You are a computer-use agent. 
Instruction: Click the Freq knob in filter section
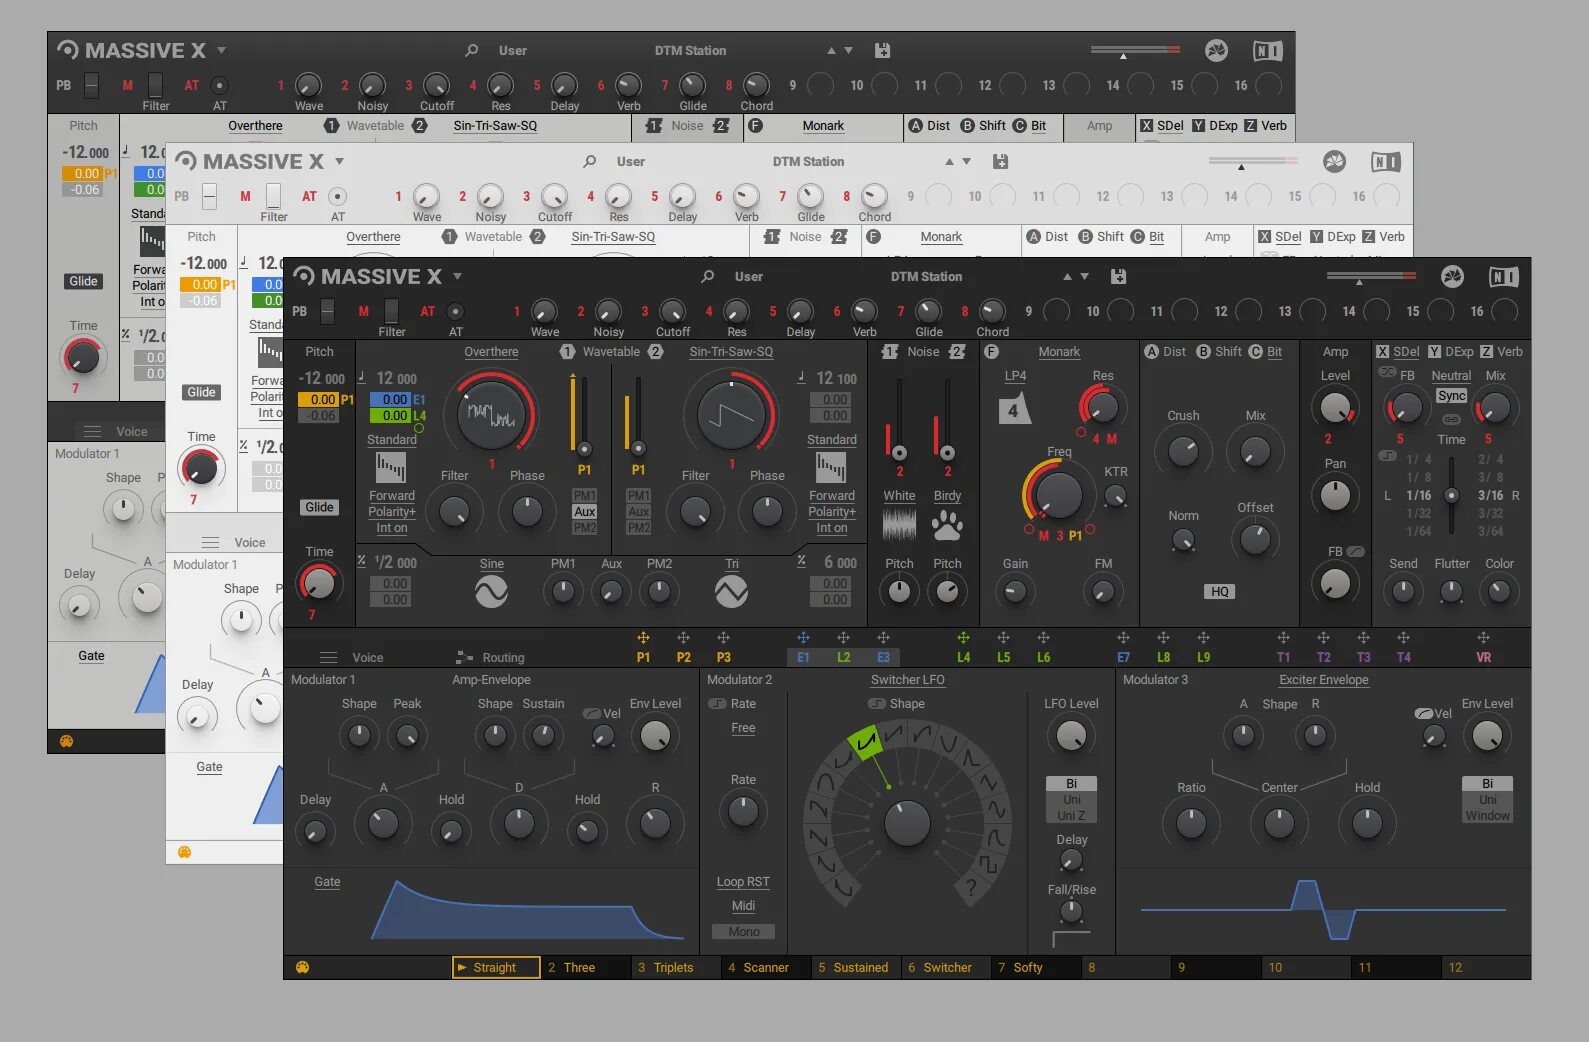1058,494
